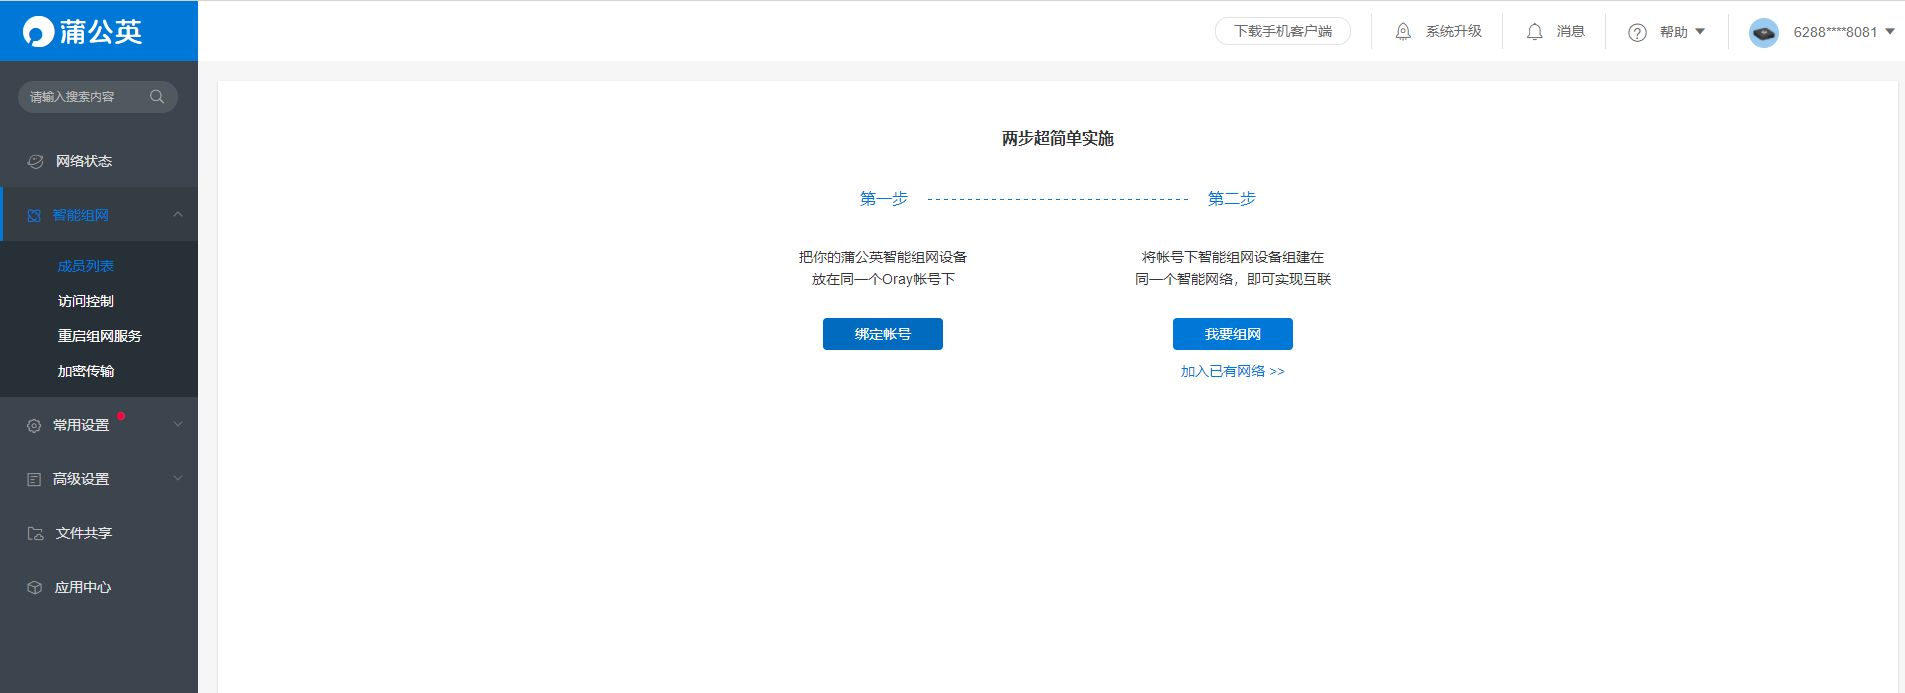Screen dimensions: 1905x693
Task: Expand the 高级设置 chevron
Action: [178, 478]
